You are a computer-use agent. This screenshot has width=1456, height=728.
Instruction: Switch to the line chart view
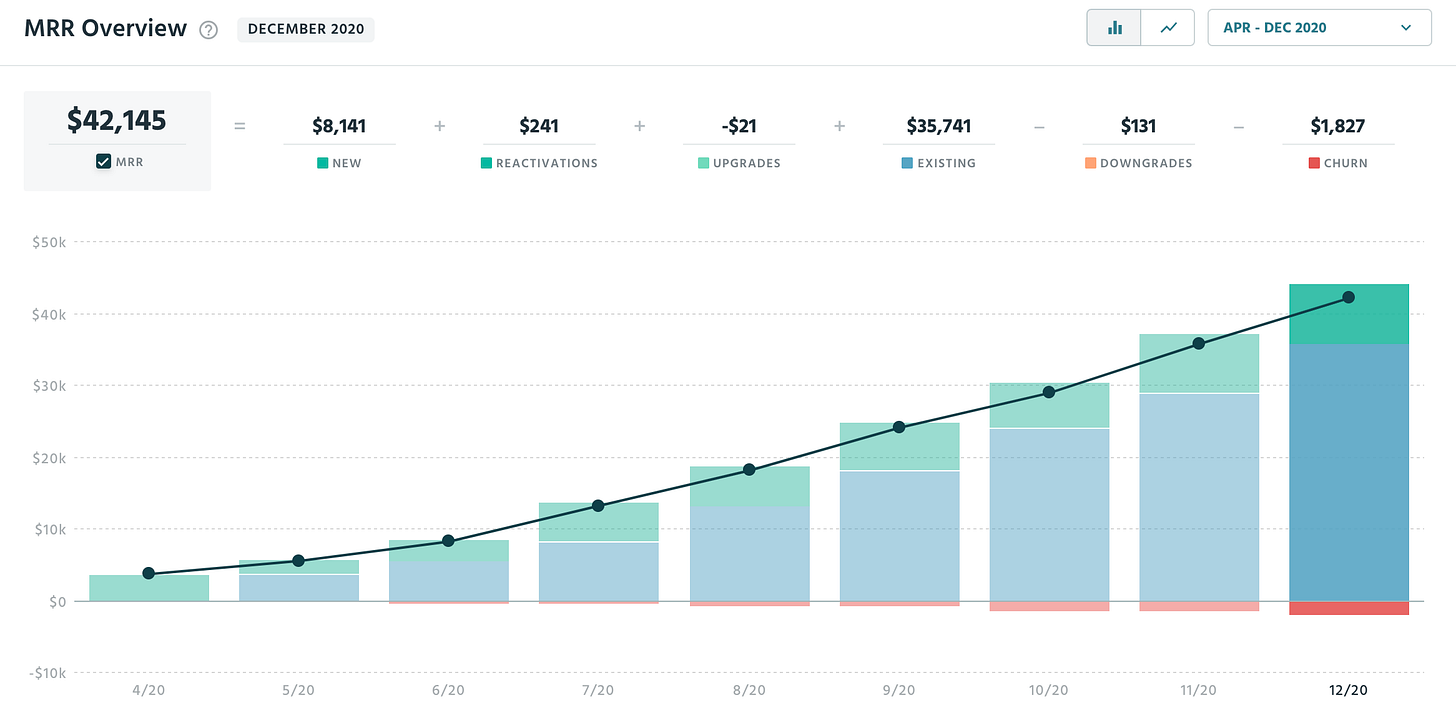tap(1167, 27)
